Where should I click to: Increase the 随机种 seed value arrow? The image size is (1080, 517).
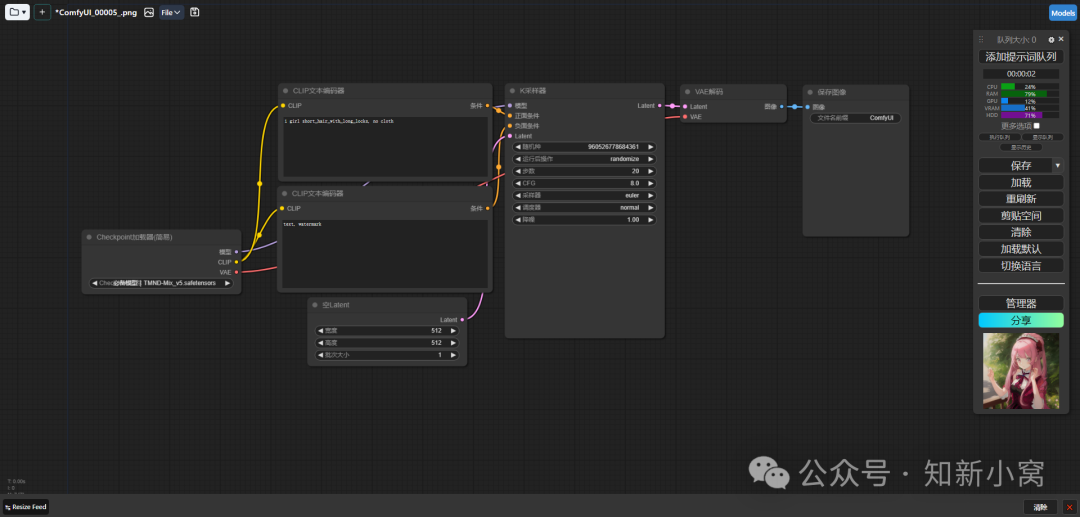click(650, 147)
